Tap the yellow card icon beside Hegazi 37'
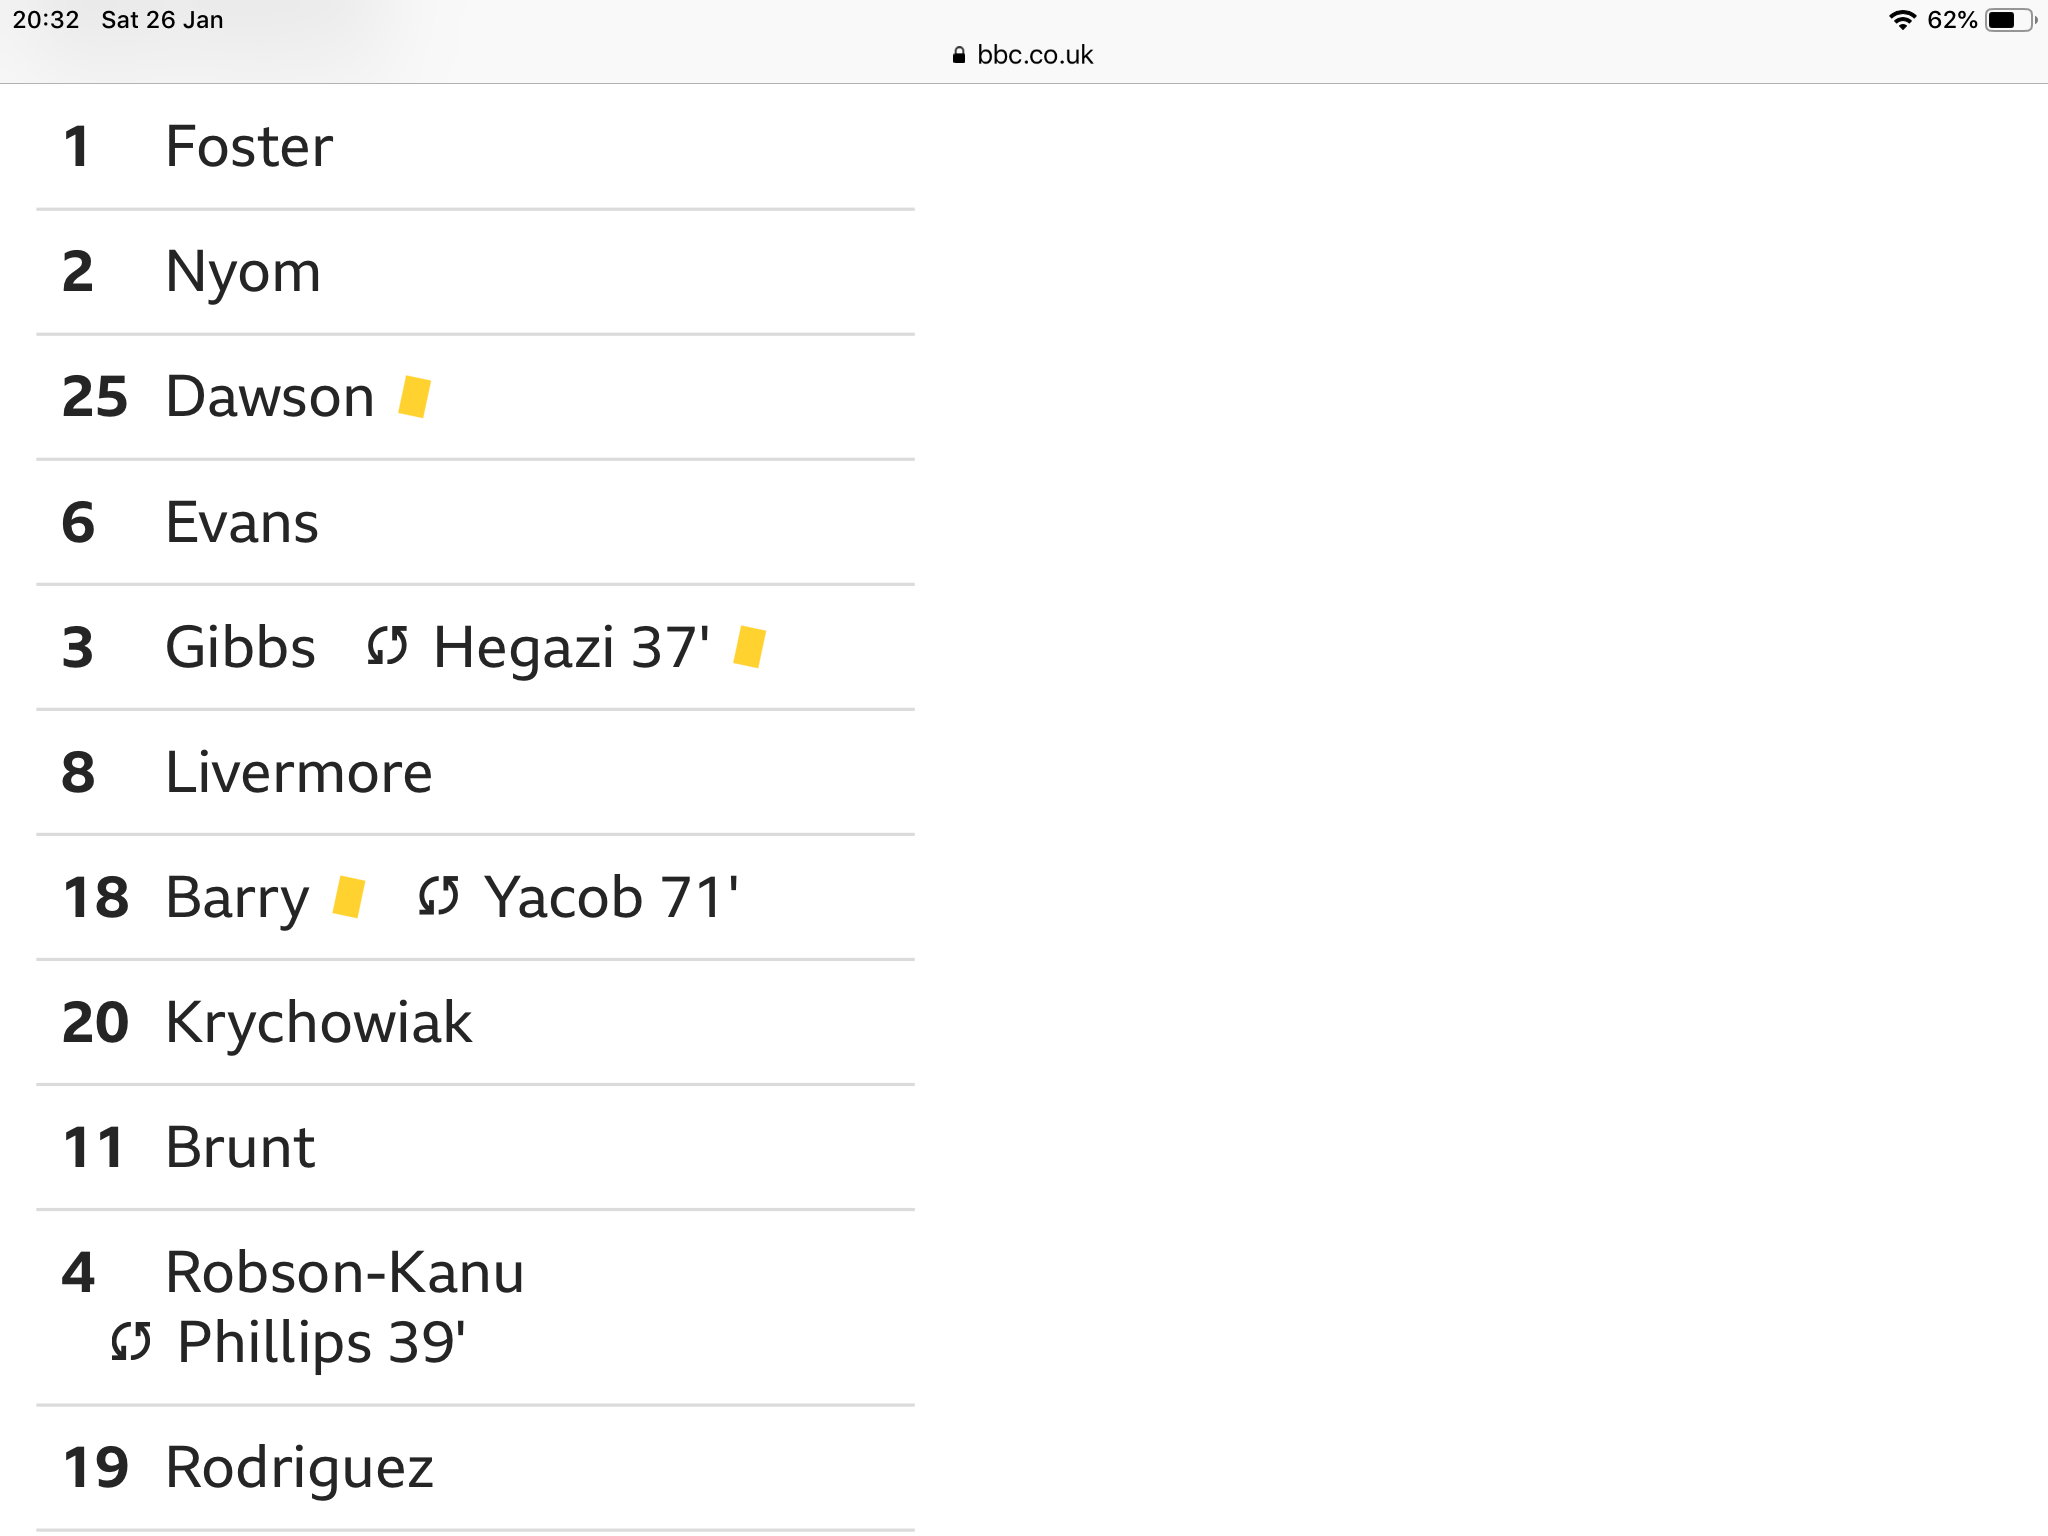The height and width of the screenshot is (1536, 2048). pyautogui.click(x=749, y=646)
